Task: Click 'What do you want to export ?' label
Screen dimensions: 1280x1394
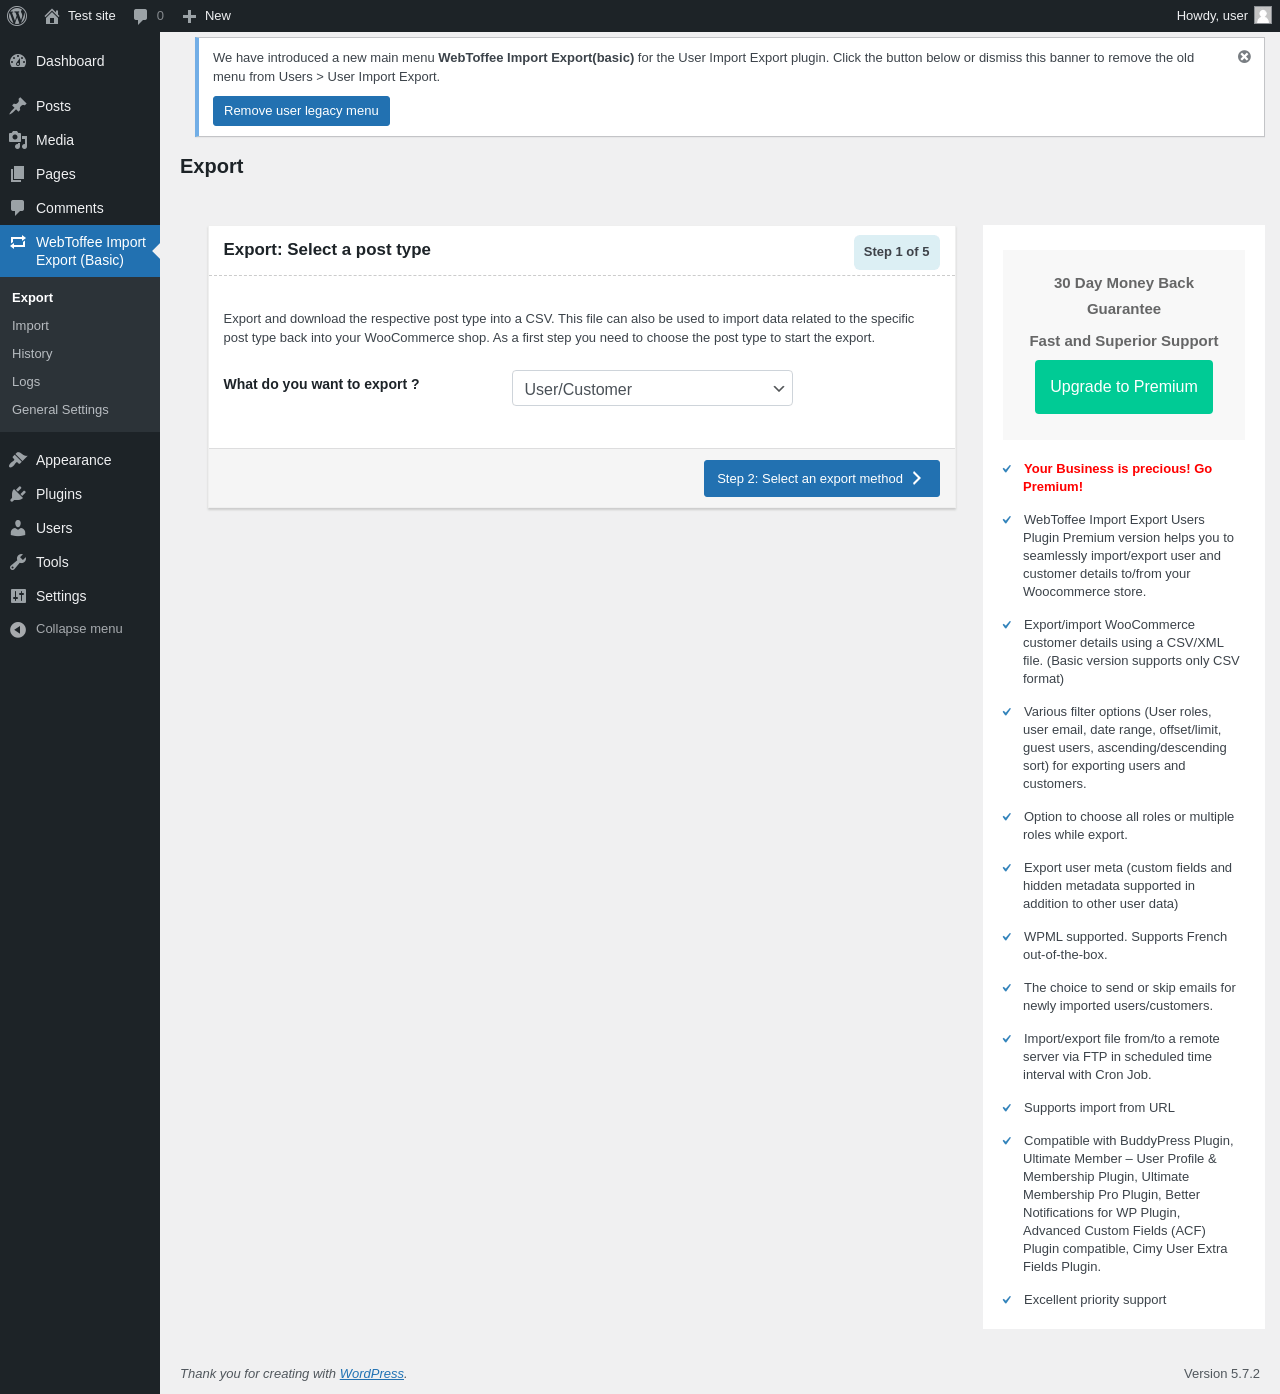Action: click(x=322, y=384)
